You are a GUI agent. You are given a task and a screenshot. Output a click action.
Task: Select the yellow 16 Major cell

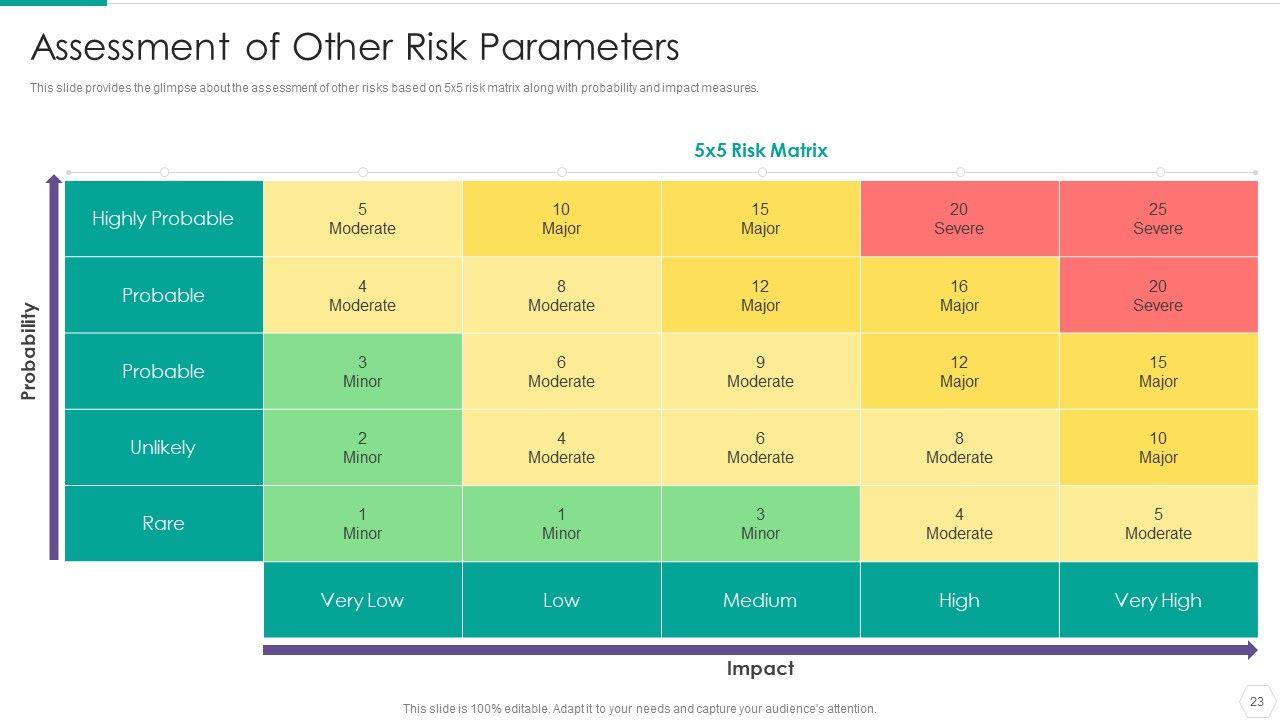click(958, 295)
